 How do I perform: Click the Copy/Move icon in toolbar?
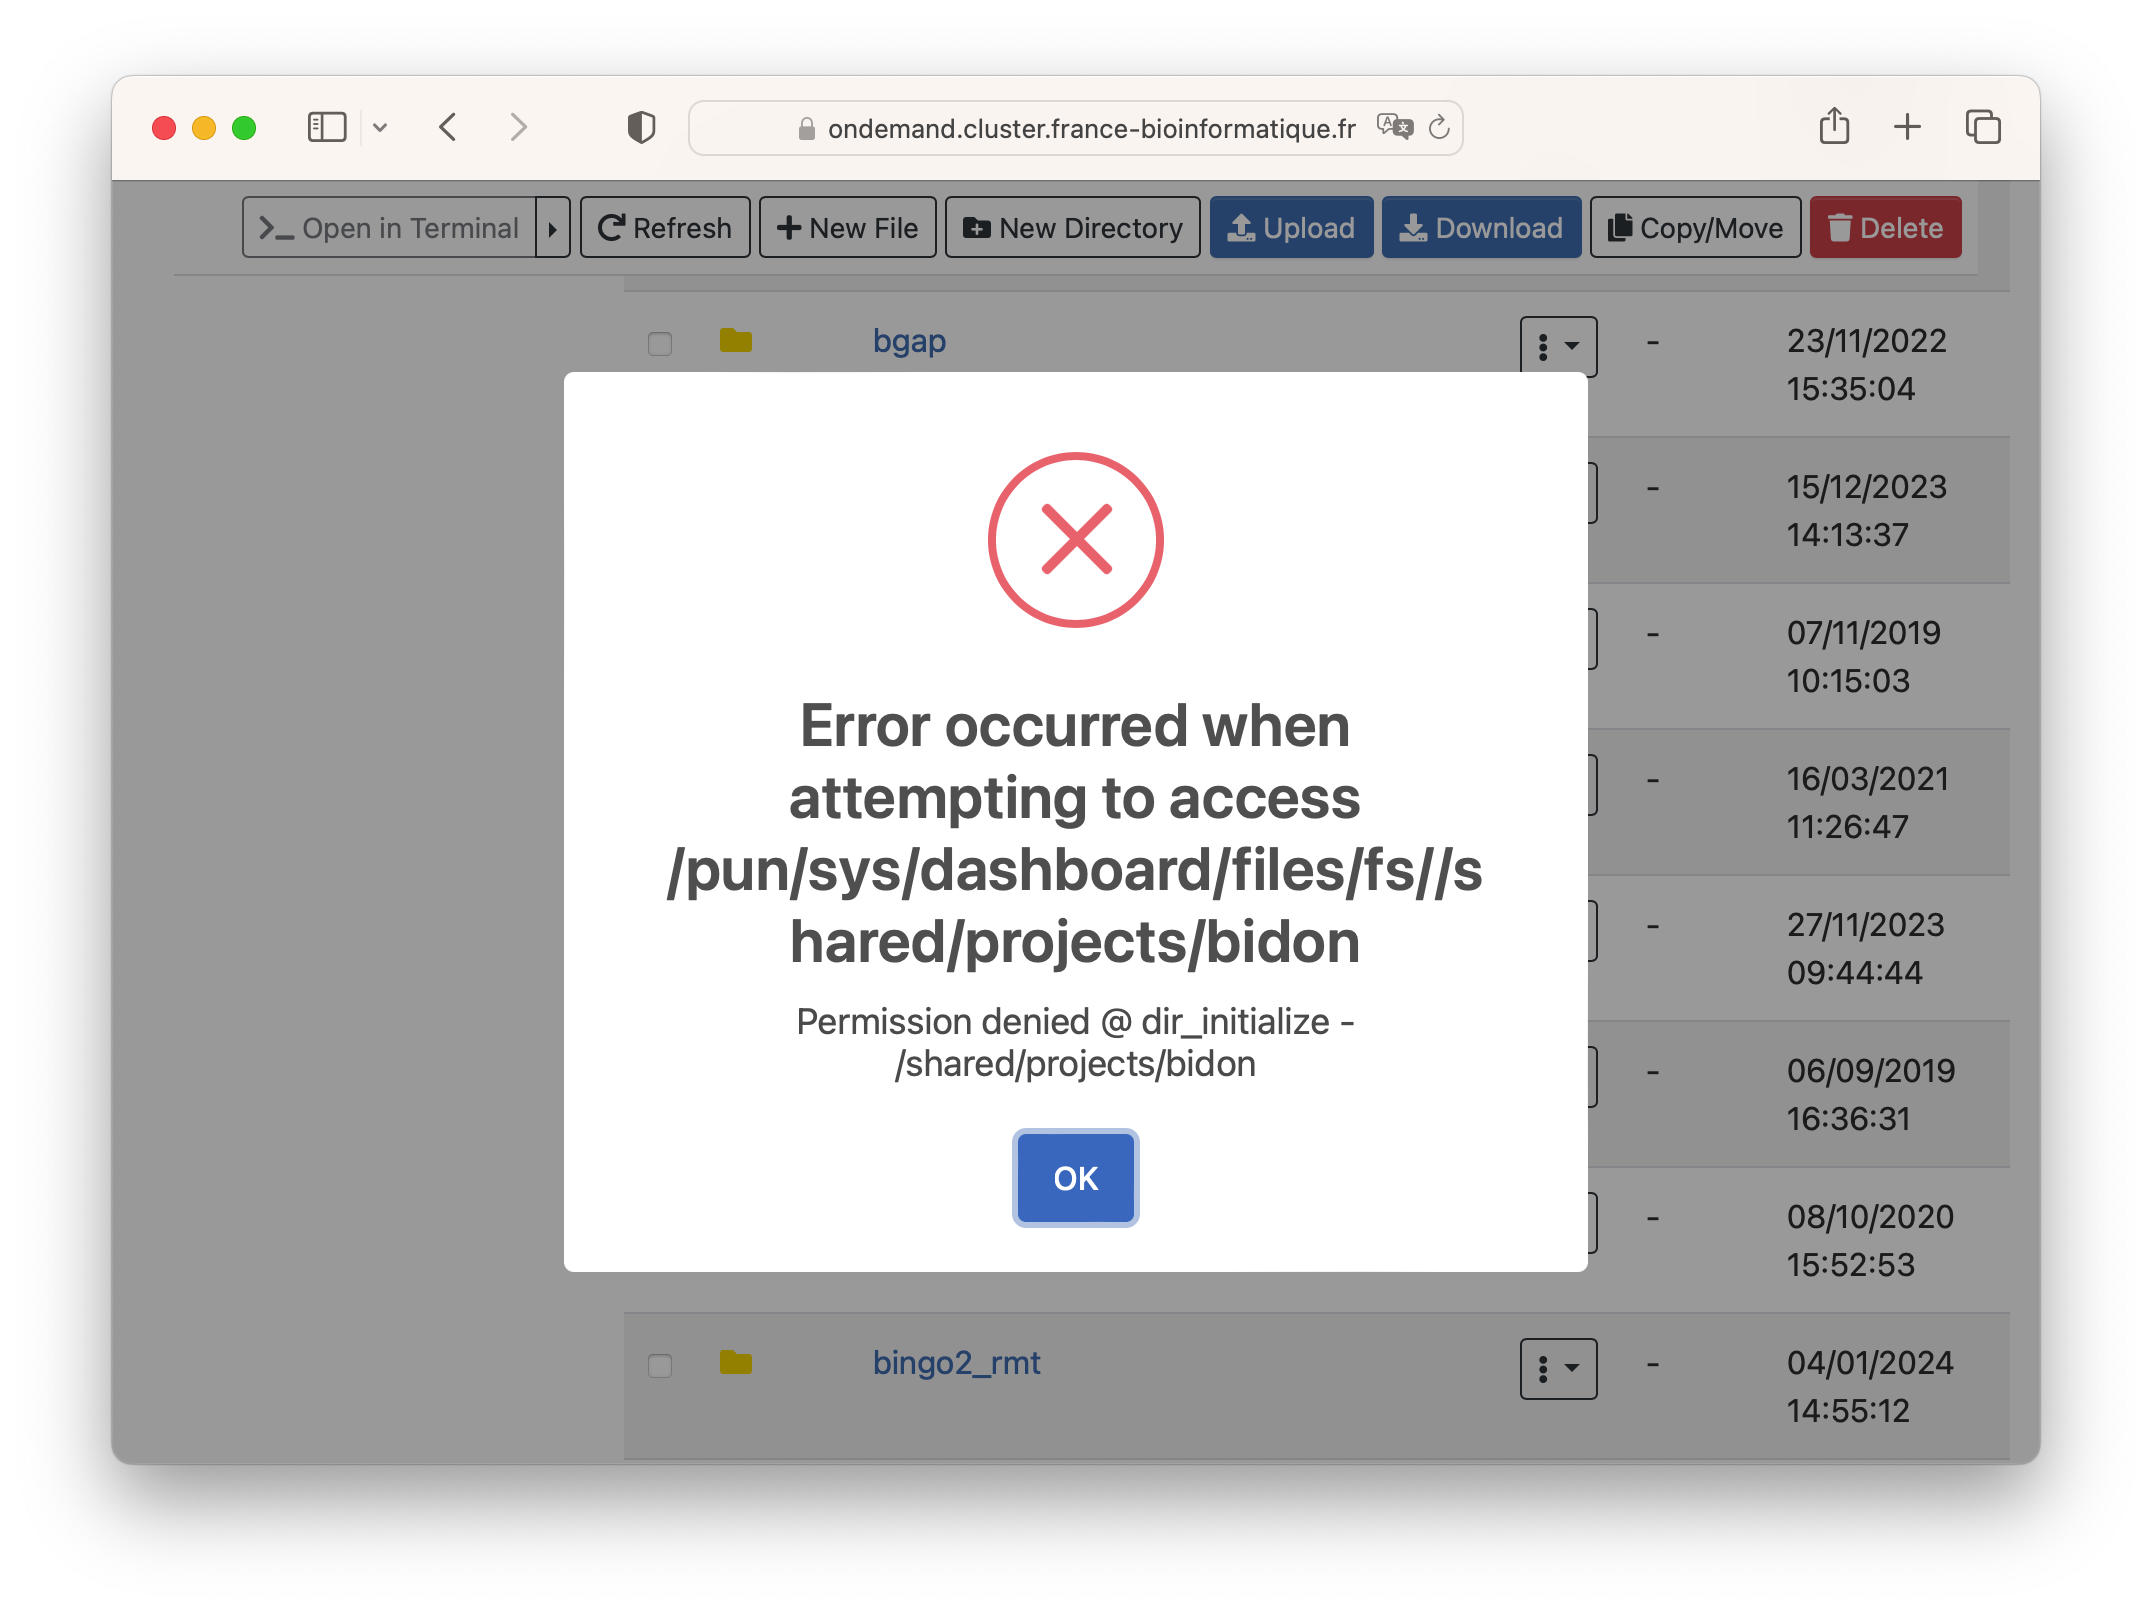[x=1693, y=229]
